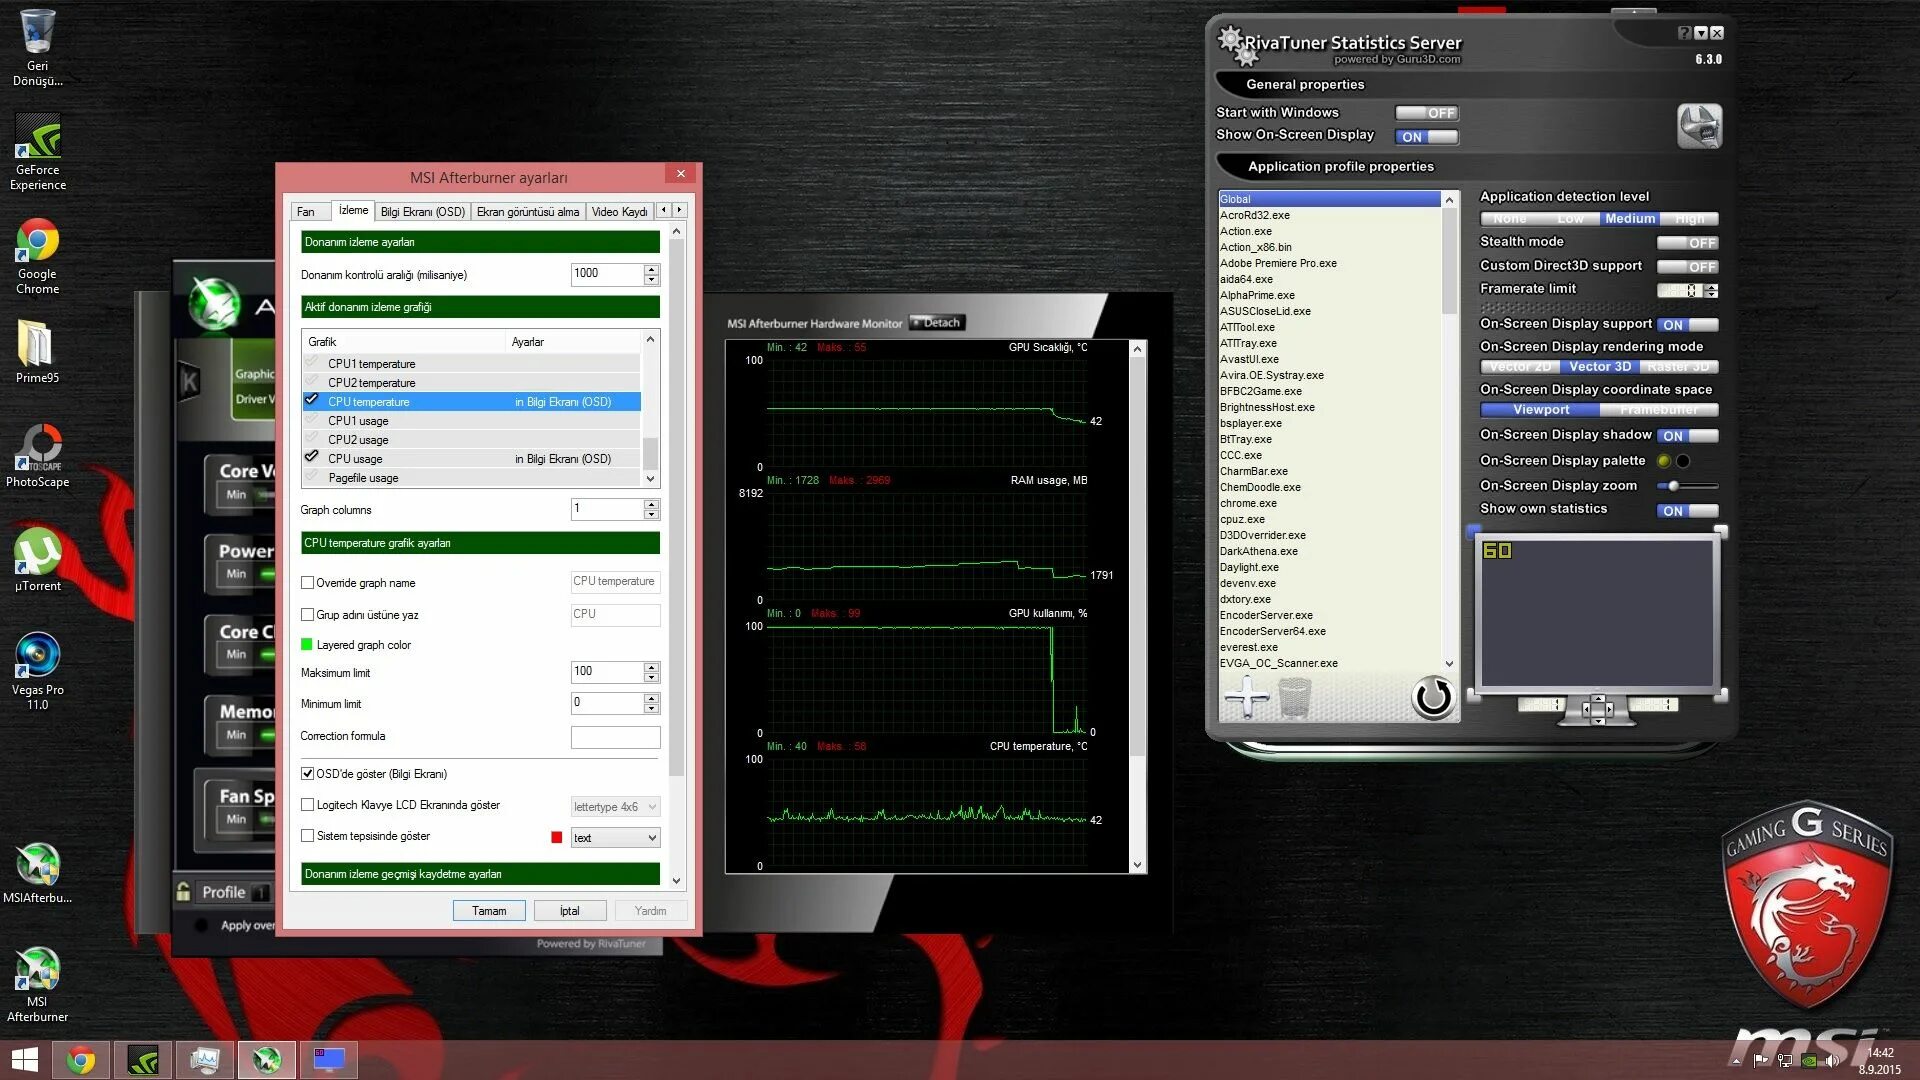The height and width of the screenshot is (1080, 1920).
Task: Toggle Stealth mode switch
Action: click(1688, 243)
